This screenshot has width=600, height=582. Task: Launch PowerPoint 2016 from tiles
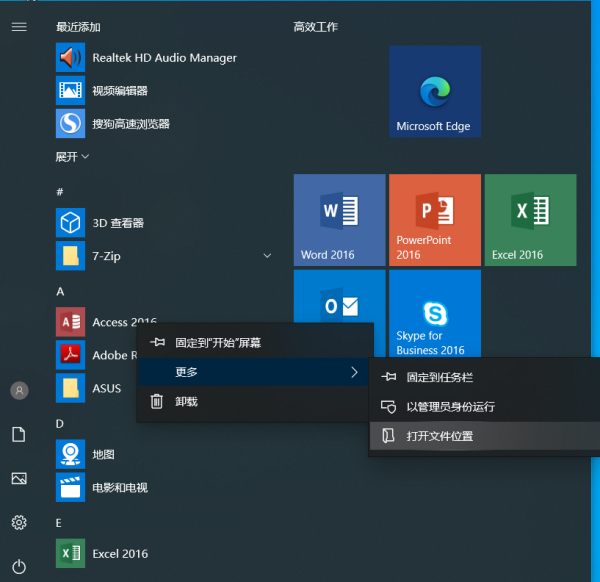point(434,219)
